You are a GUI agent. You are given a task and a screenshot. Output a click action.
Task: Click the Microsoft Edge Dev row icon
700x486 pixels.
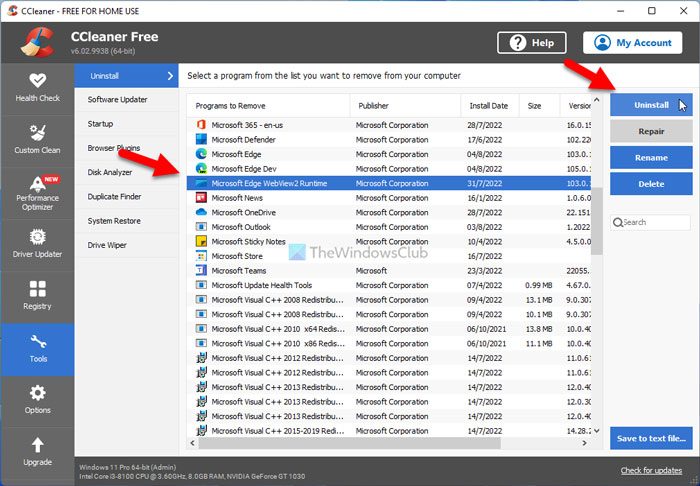point(201,168)
